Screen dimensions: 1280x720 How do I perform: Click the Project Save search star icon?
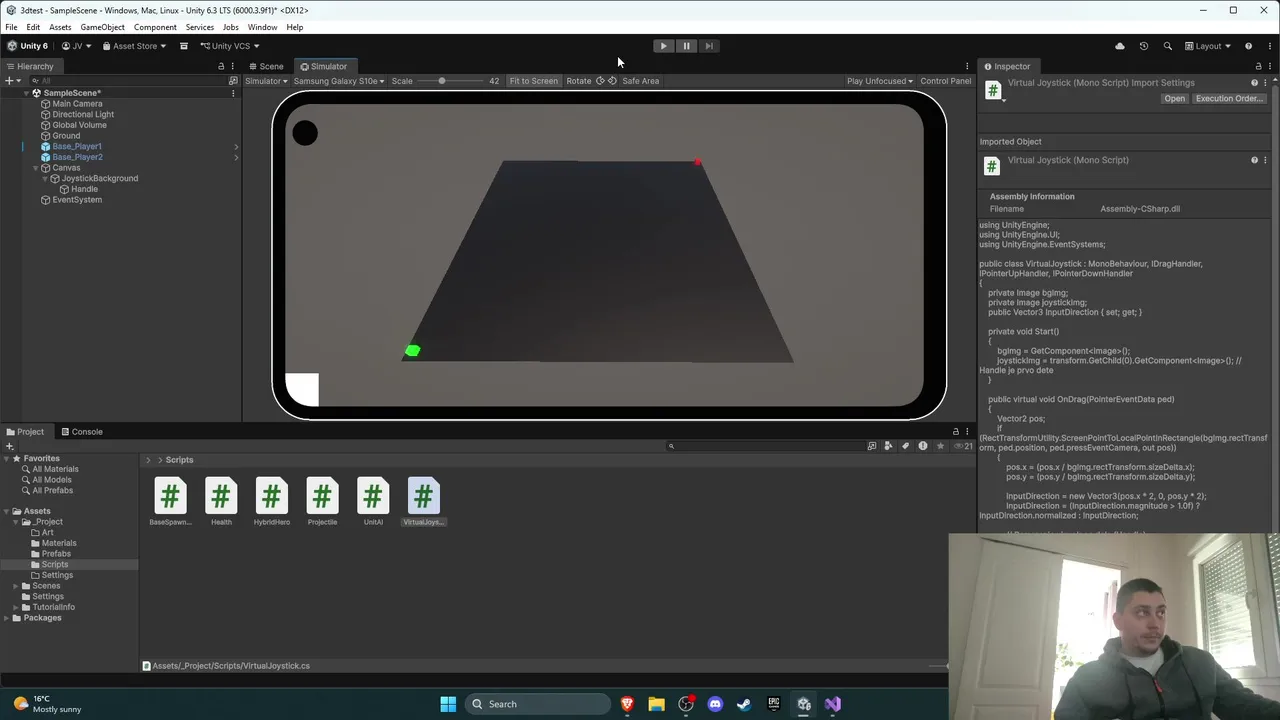[x=939, y=446]
